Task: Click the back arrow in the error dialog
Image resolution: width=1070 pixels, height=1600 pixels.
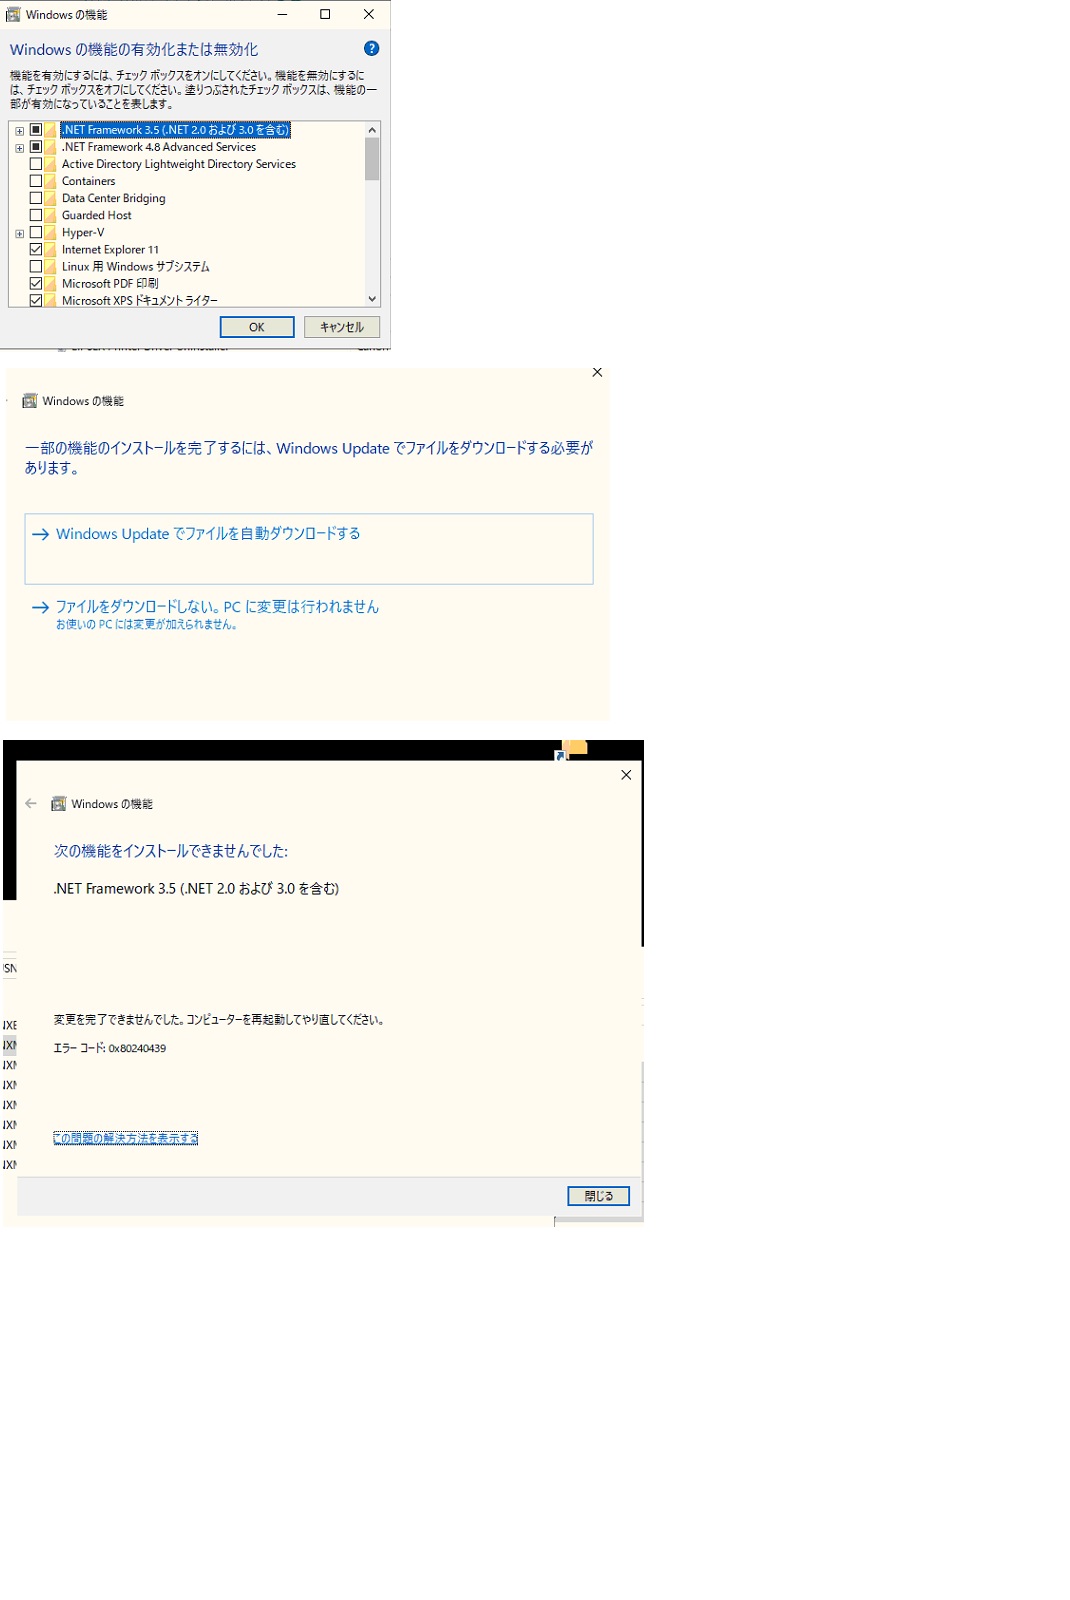Action: 31,803
